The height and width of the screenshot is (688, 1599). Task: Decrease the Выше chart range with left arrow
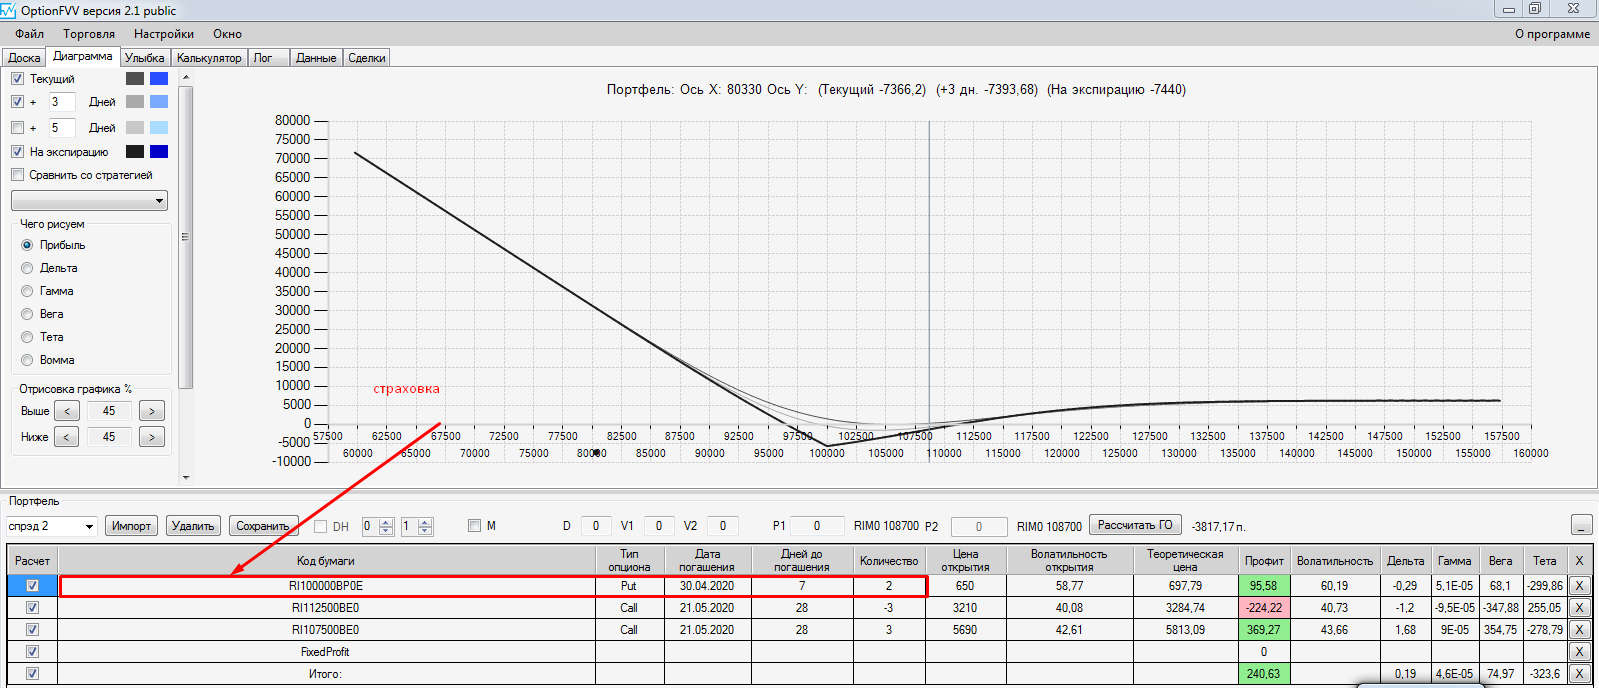click(66, 411)
